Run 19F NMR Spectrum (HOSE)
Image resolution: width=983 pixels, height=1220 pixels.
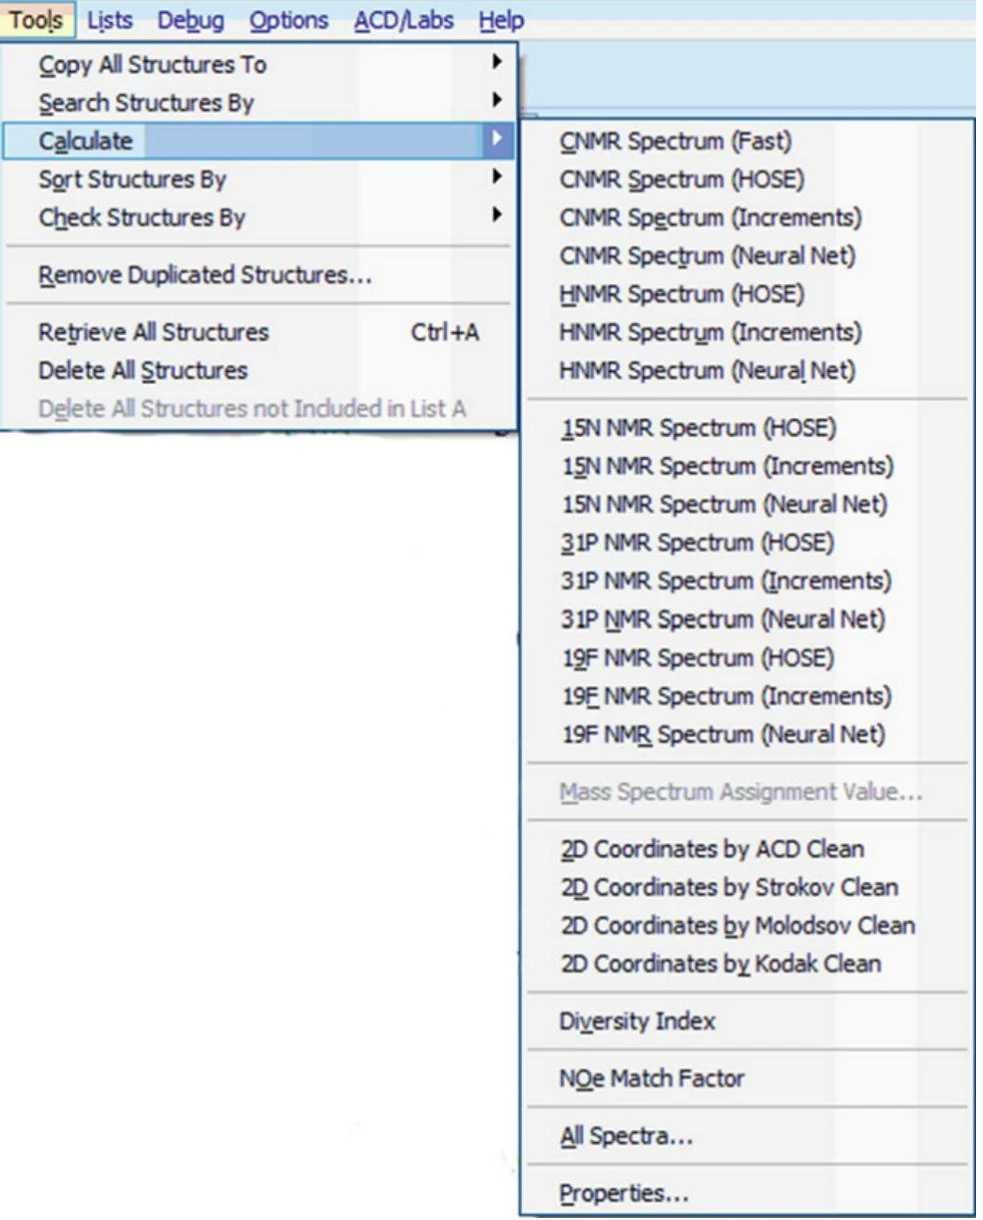pyautogui.click(x=746, y=658)
